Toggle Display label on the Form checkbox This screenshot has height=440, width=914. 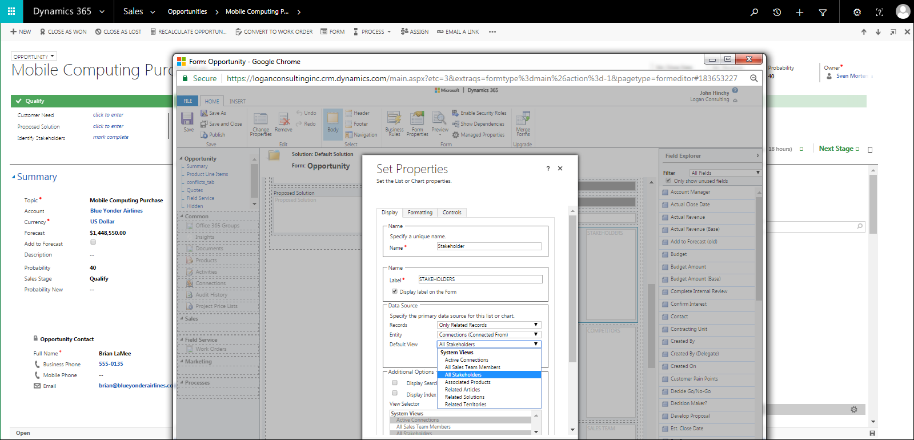point(395,290)
